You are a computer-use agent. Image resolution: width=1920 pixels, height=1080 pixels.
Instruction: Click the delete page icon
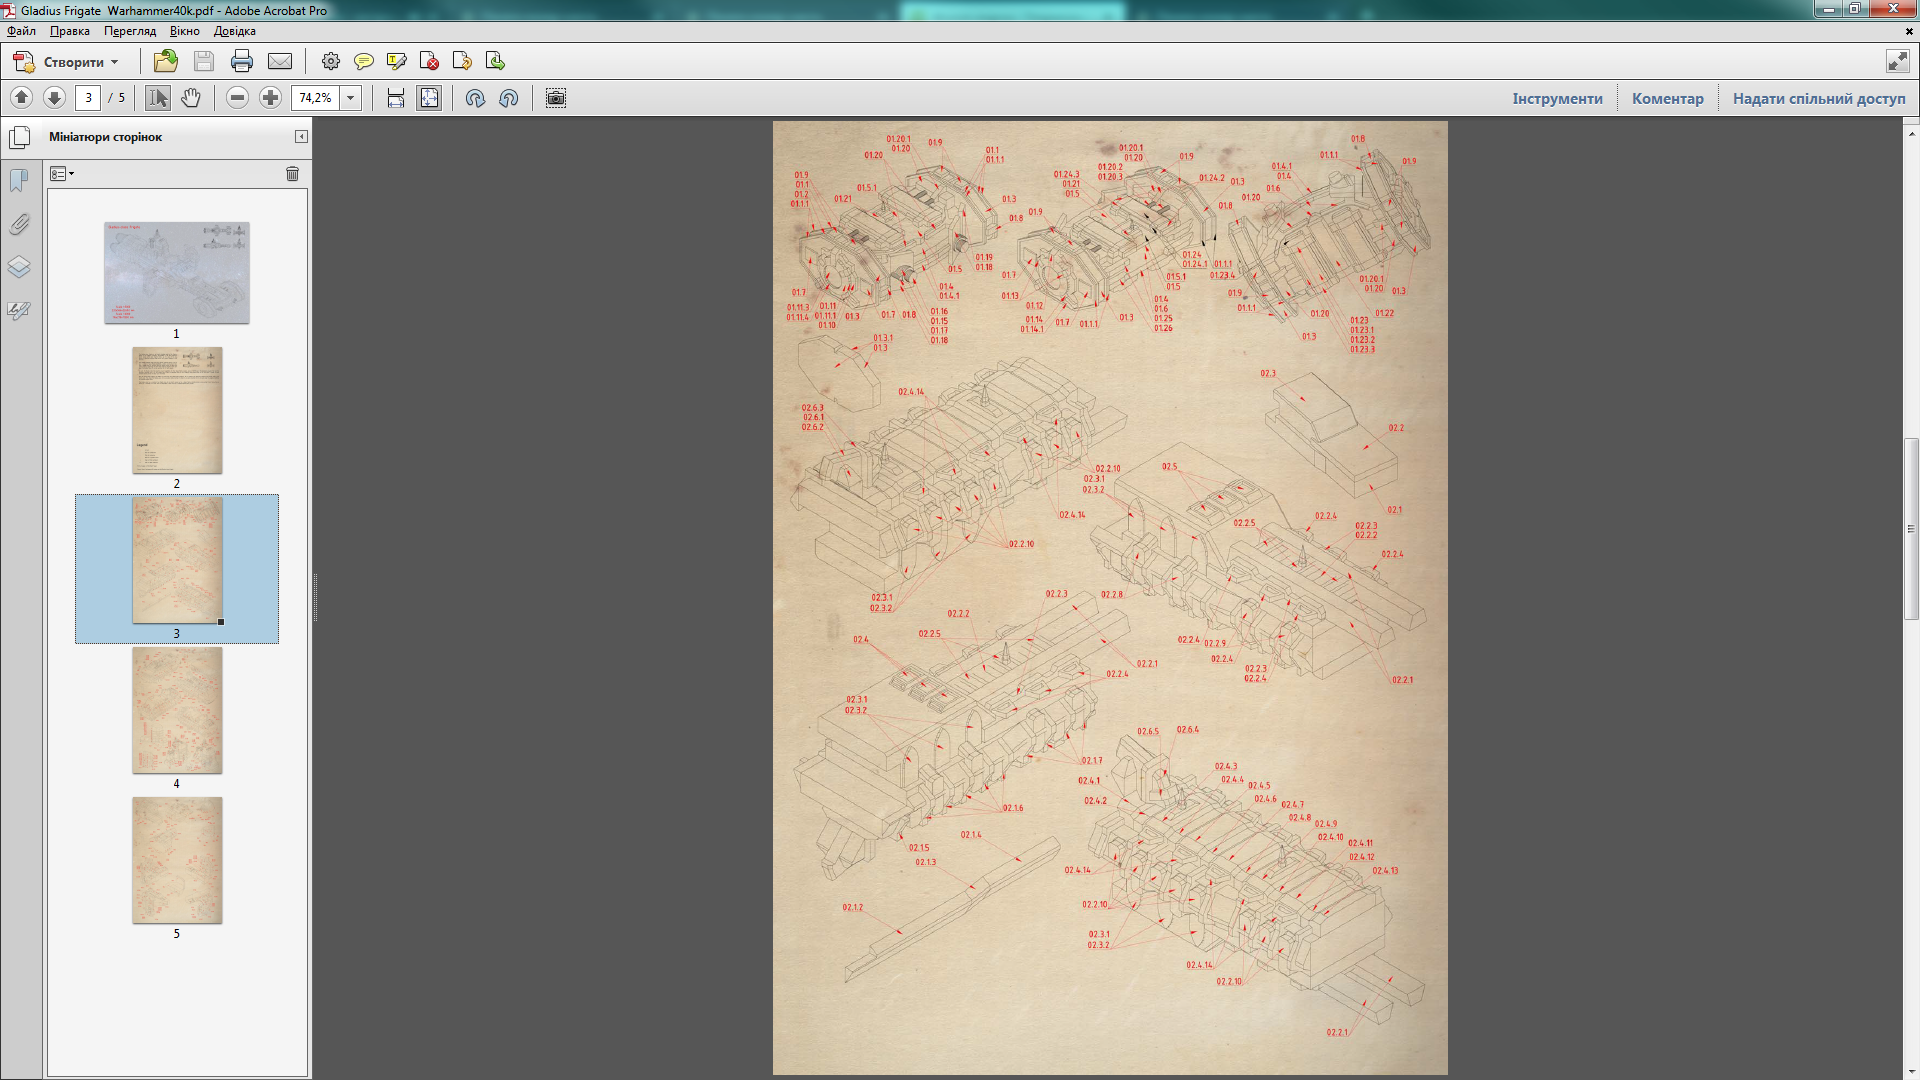430,61
